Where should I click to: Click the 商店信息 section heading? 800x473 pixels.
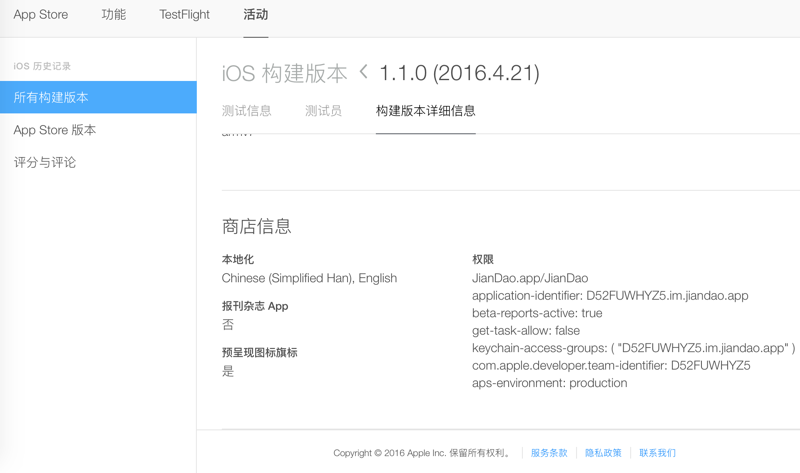(257, 226)
